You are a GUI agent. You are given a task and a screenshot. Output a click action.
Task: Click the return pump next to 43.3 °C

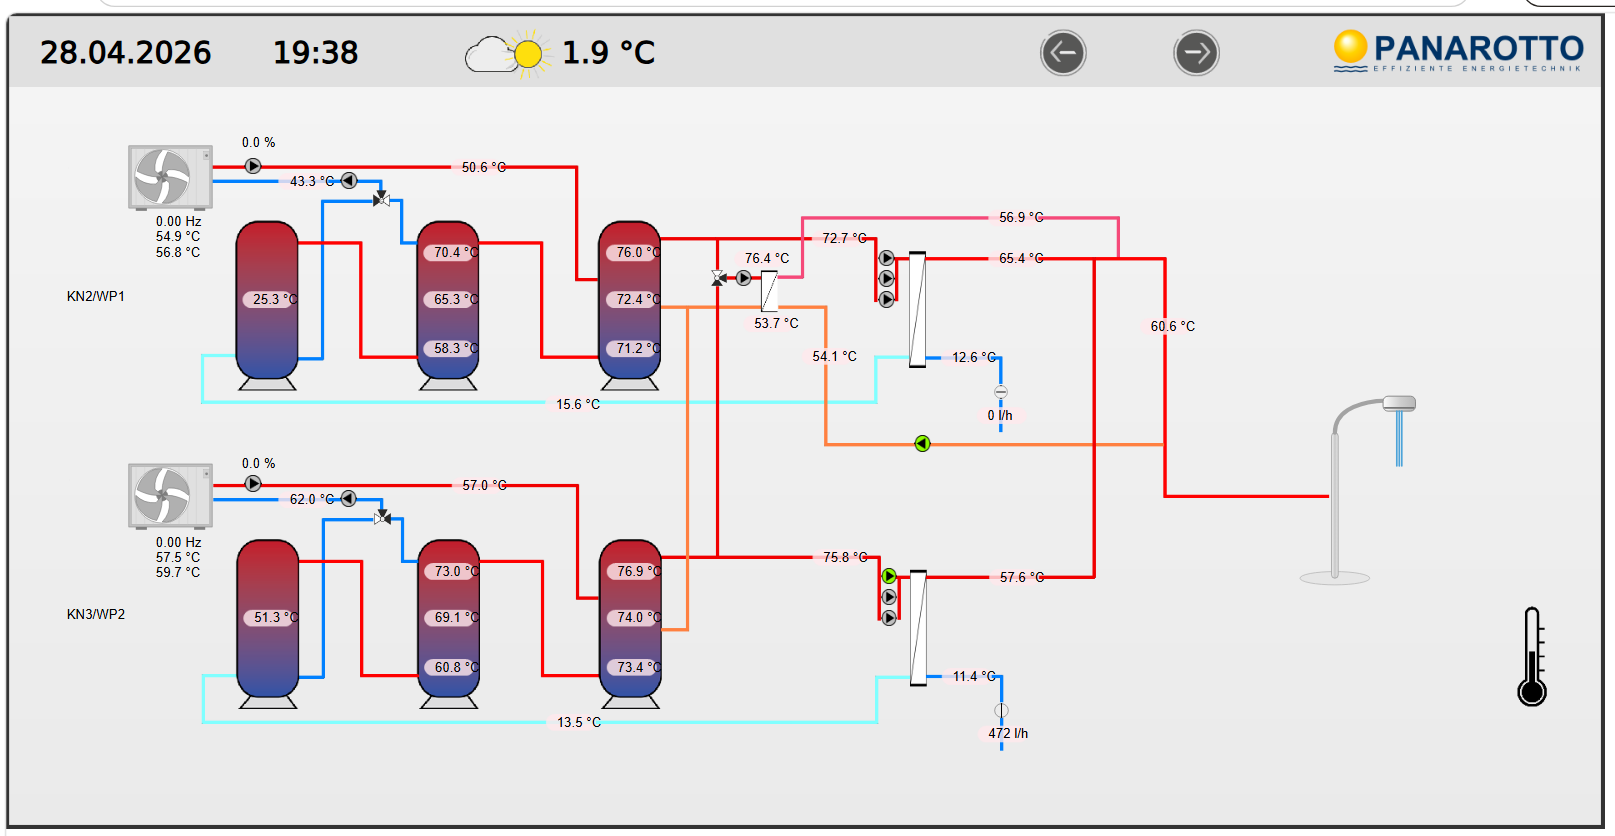click(x=349, y=181)
